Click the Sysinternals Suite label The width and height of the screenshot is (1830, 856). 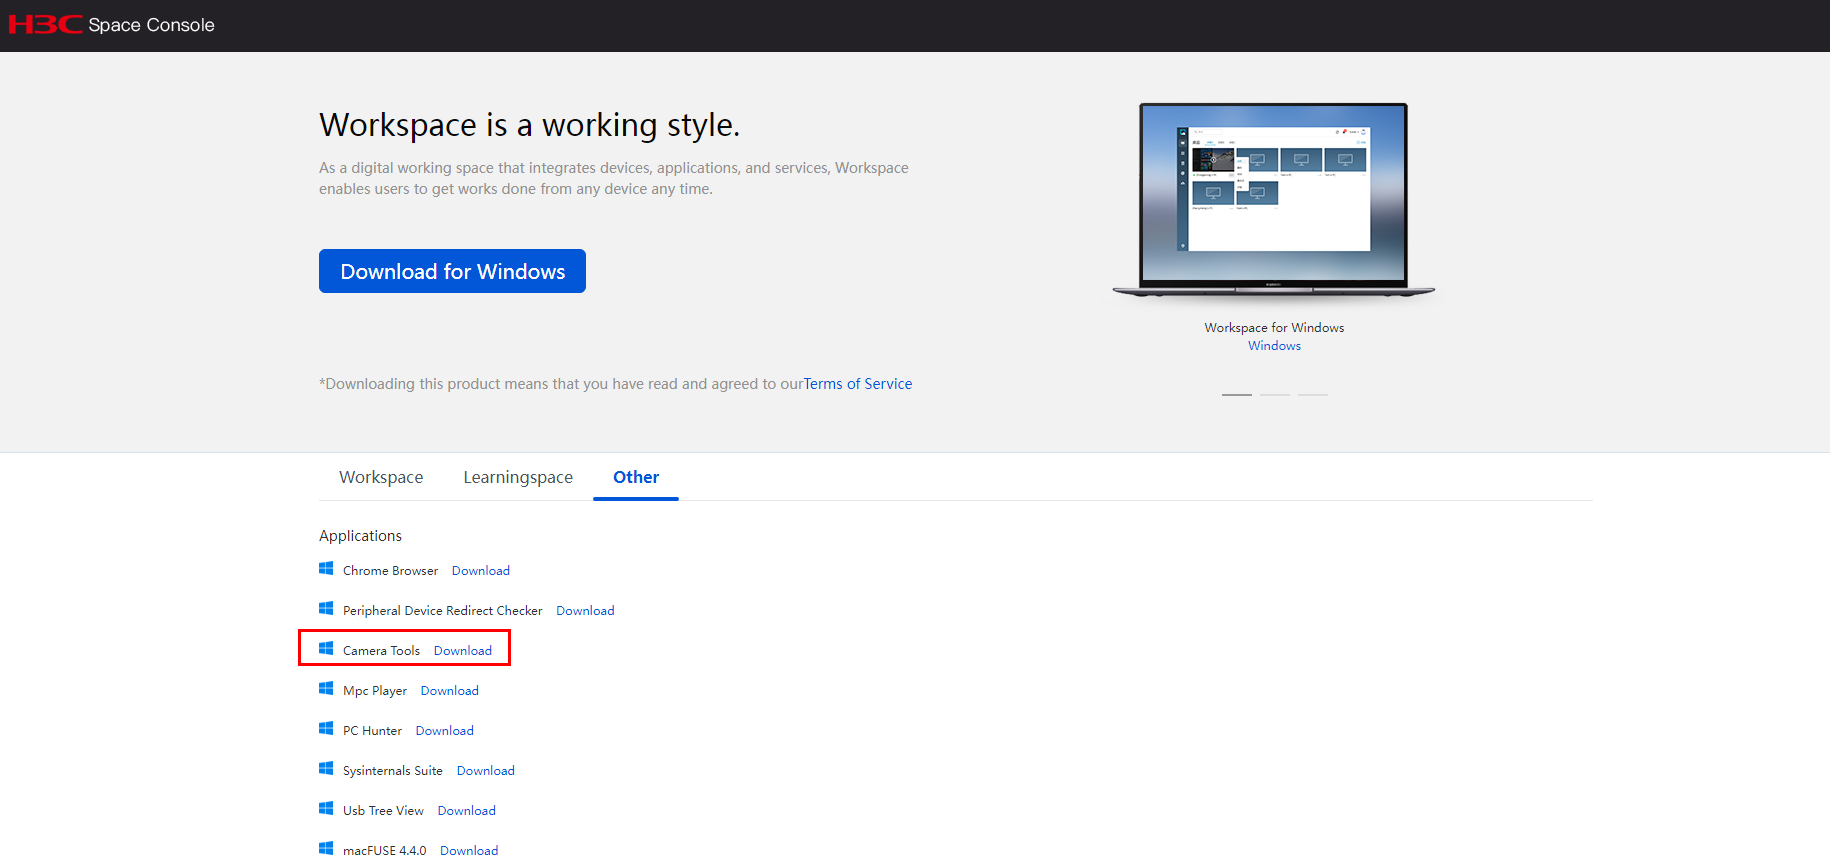pyautogui.click(x=392, y=771)
